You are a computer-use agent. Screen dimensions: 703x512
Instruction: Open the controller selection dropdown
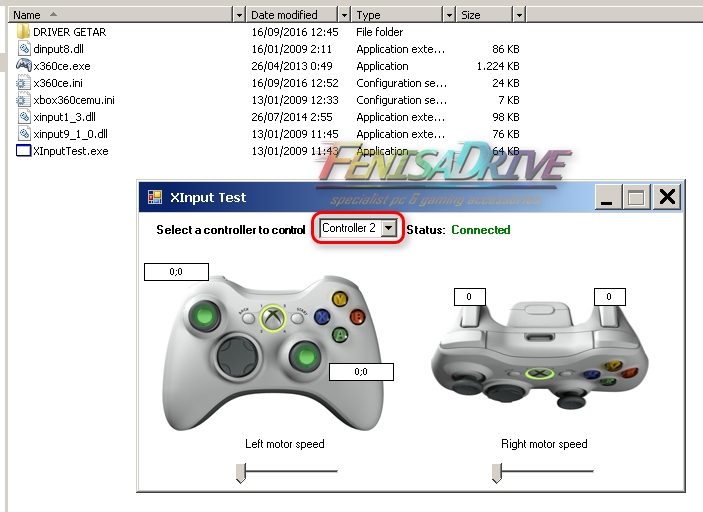[389, 228]
